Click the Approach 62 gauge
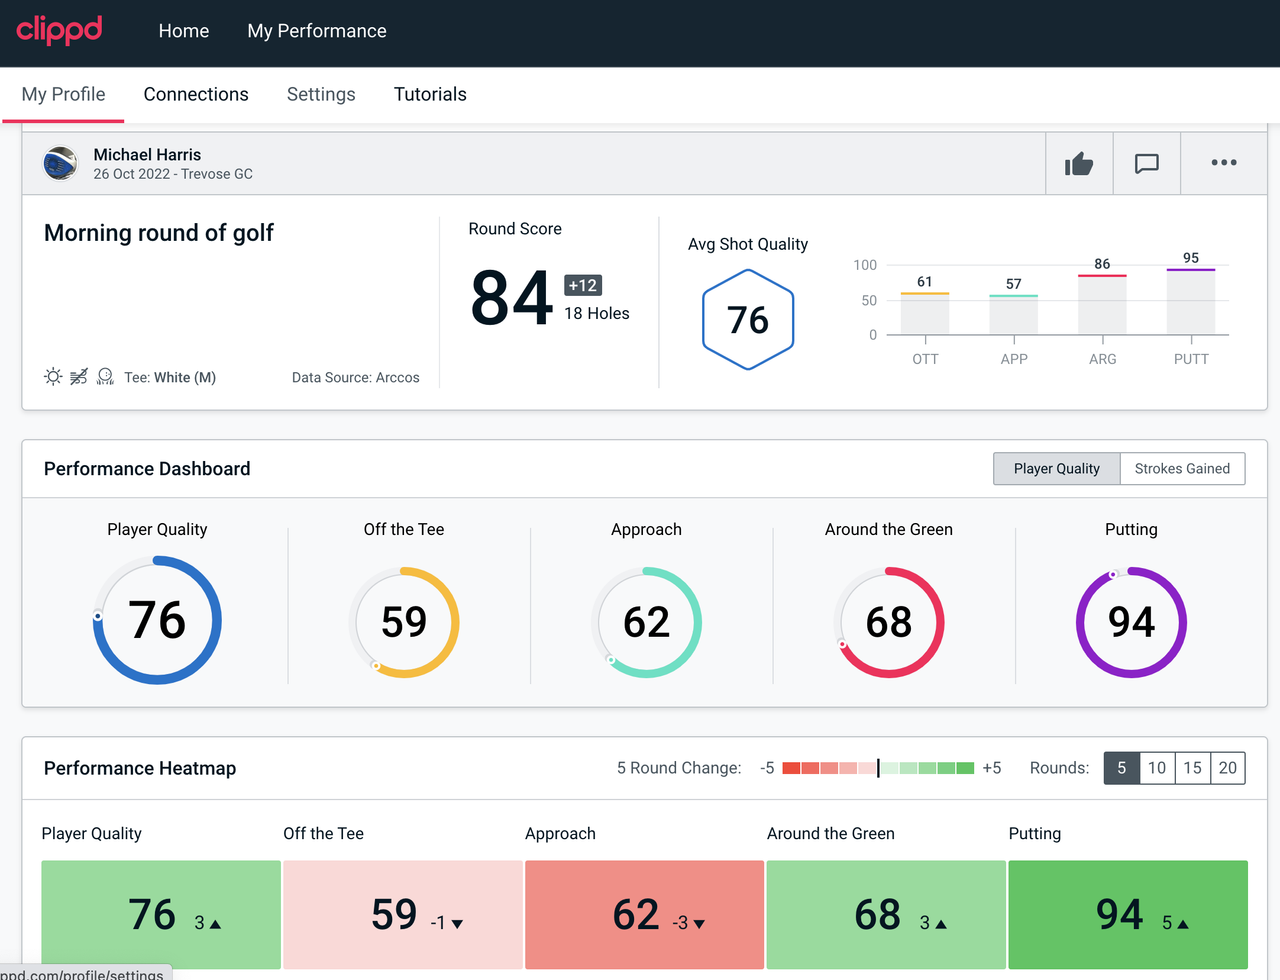The image size is (1280, 980). 646,622
